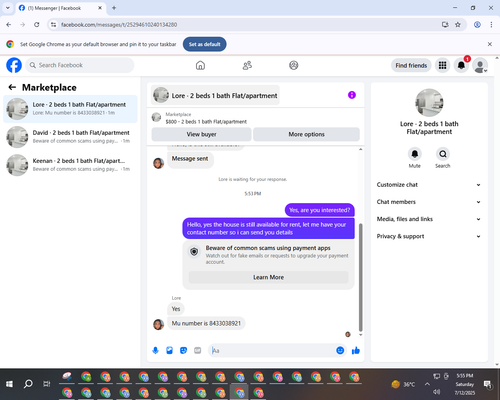Open Task View on taskbar
This screenshot has height=400, width=500.
(x=47, y=384)
